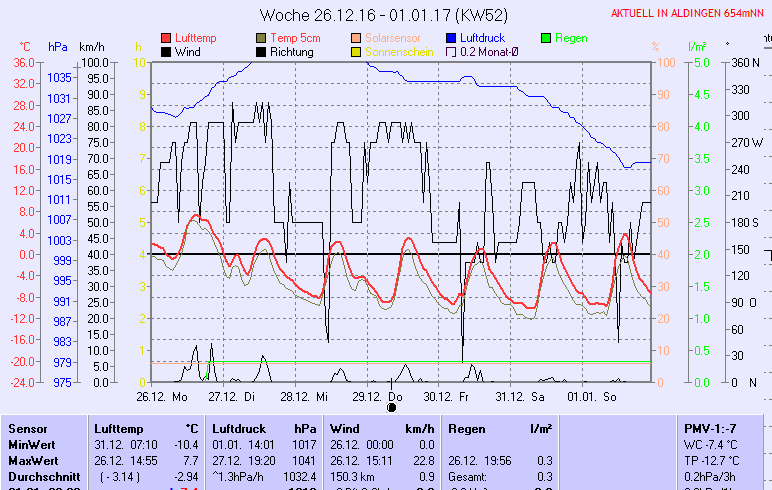The image size is (772, 490).
Task: Click the Sensor header in the table
Action: coord(28,428)
